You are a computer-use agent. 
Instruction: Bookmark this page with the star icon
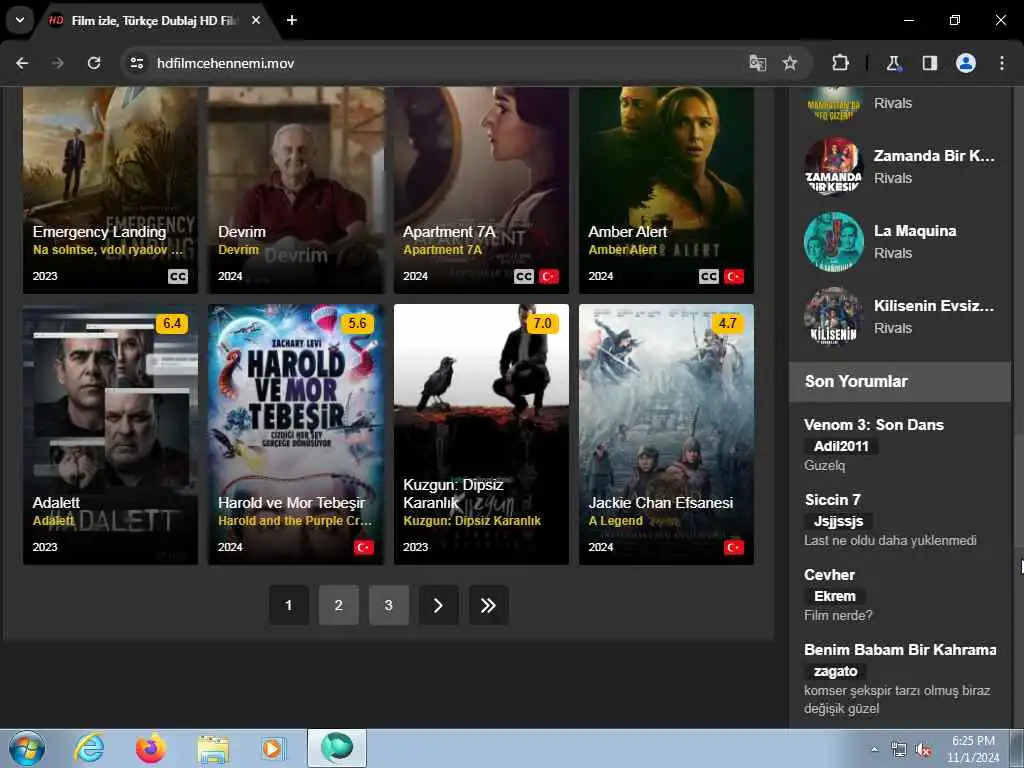click(x=790, y=63)
